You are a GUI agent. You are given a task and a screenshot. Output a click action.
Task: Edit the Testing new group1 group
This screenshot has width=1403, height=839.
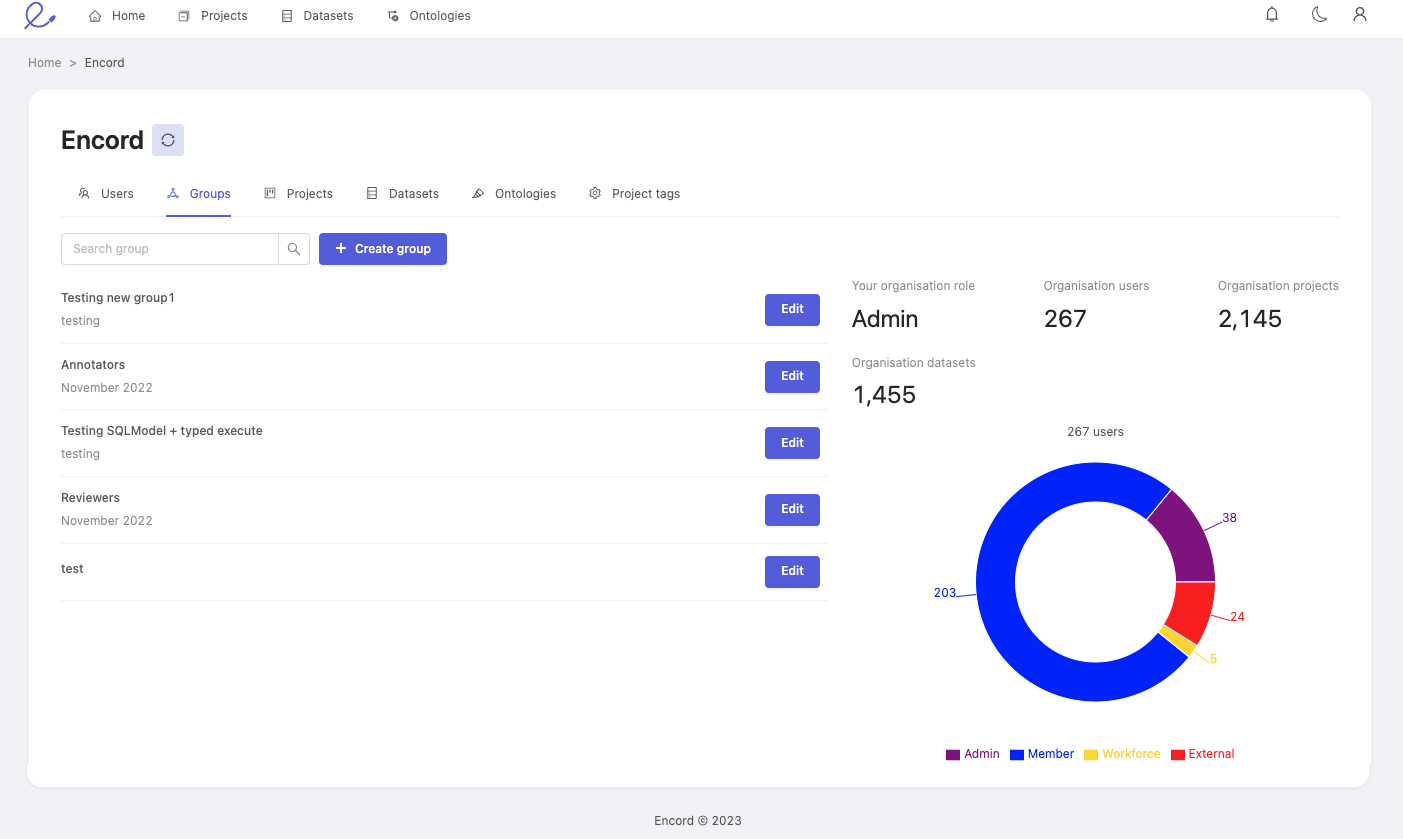pyautogui.click(x=792, y=310)
